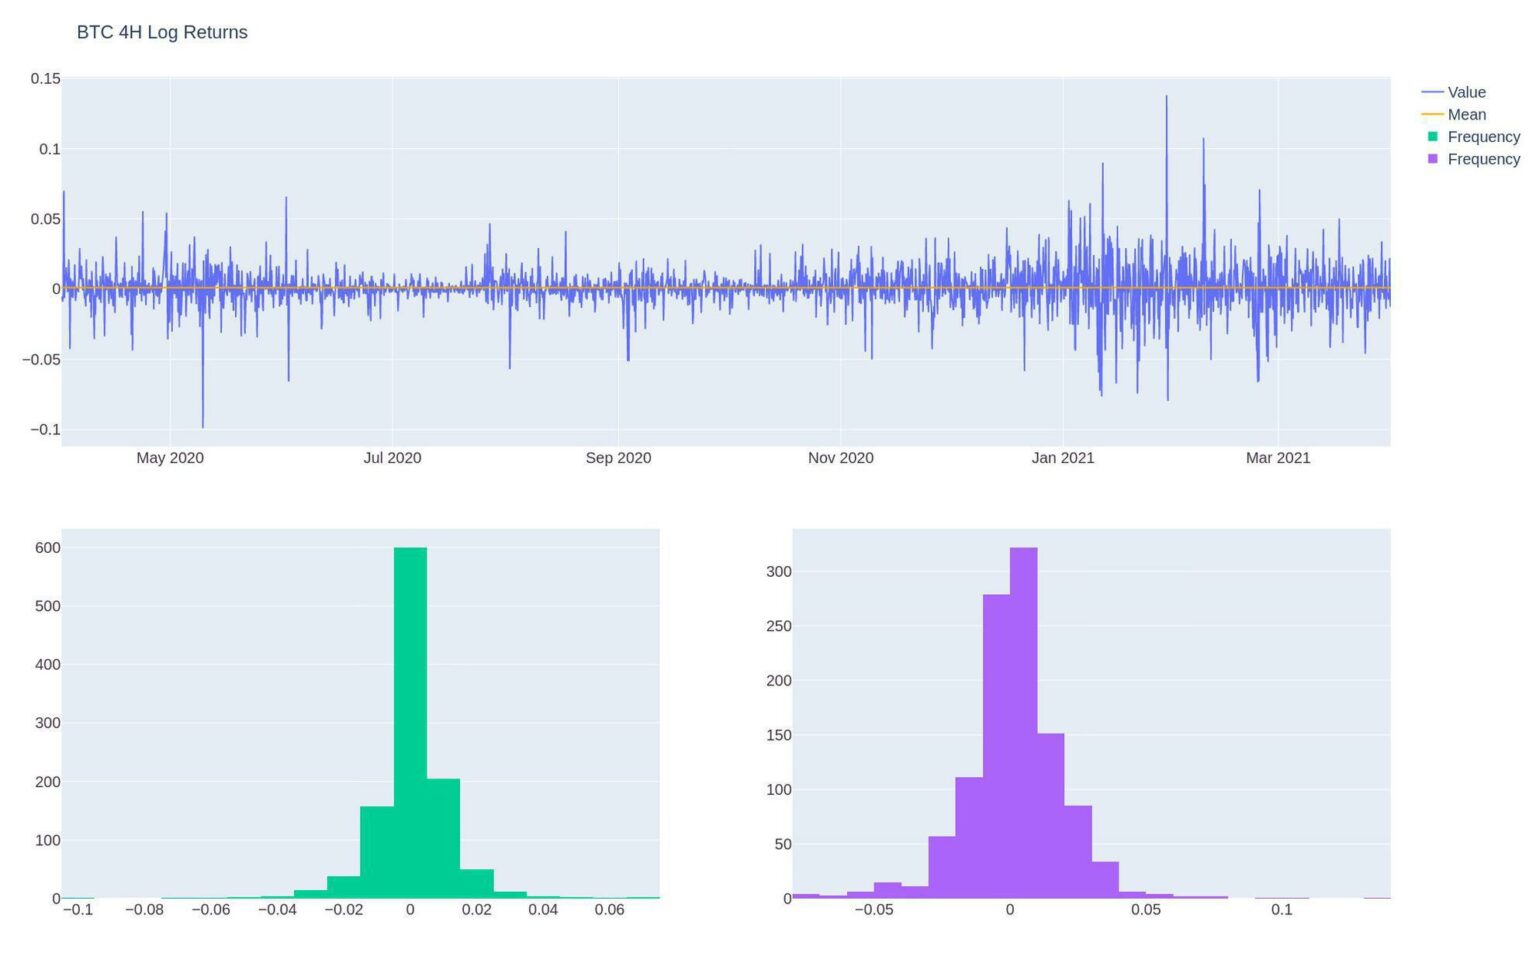The height and width of the screenshot is (960, 1536).
Task: Click the green Frequency legend swatch
Action: tap(1431, 136)
